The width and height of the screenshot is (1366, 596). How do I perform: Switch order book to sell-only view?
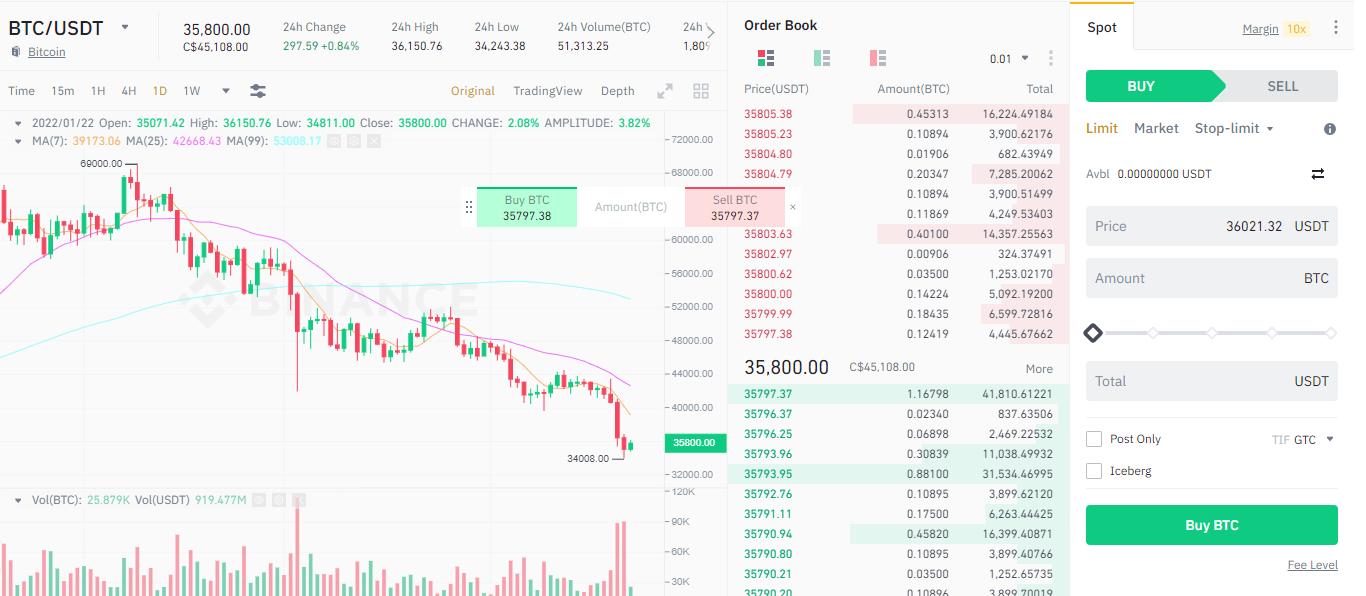tap(878, 58)
